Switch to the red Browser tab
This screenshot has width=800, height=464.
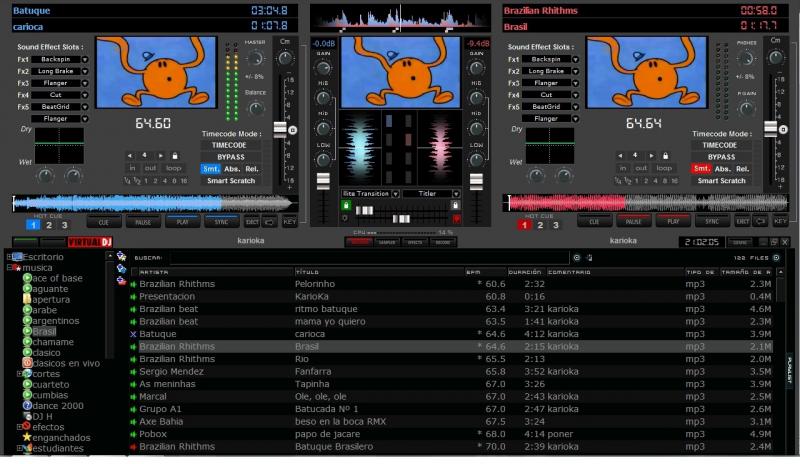(x=358, y=242)
